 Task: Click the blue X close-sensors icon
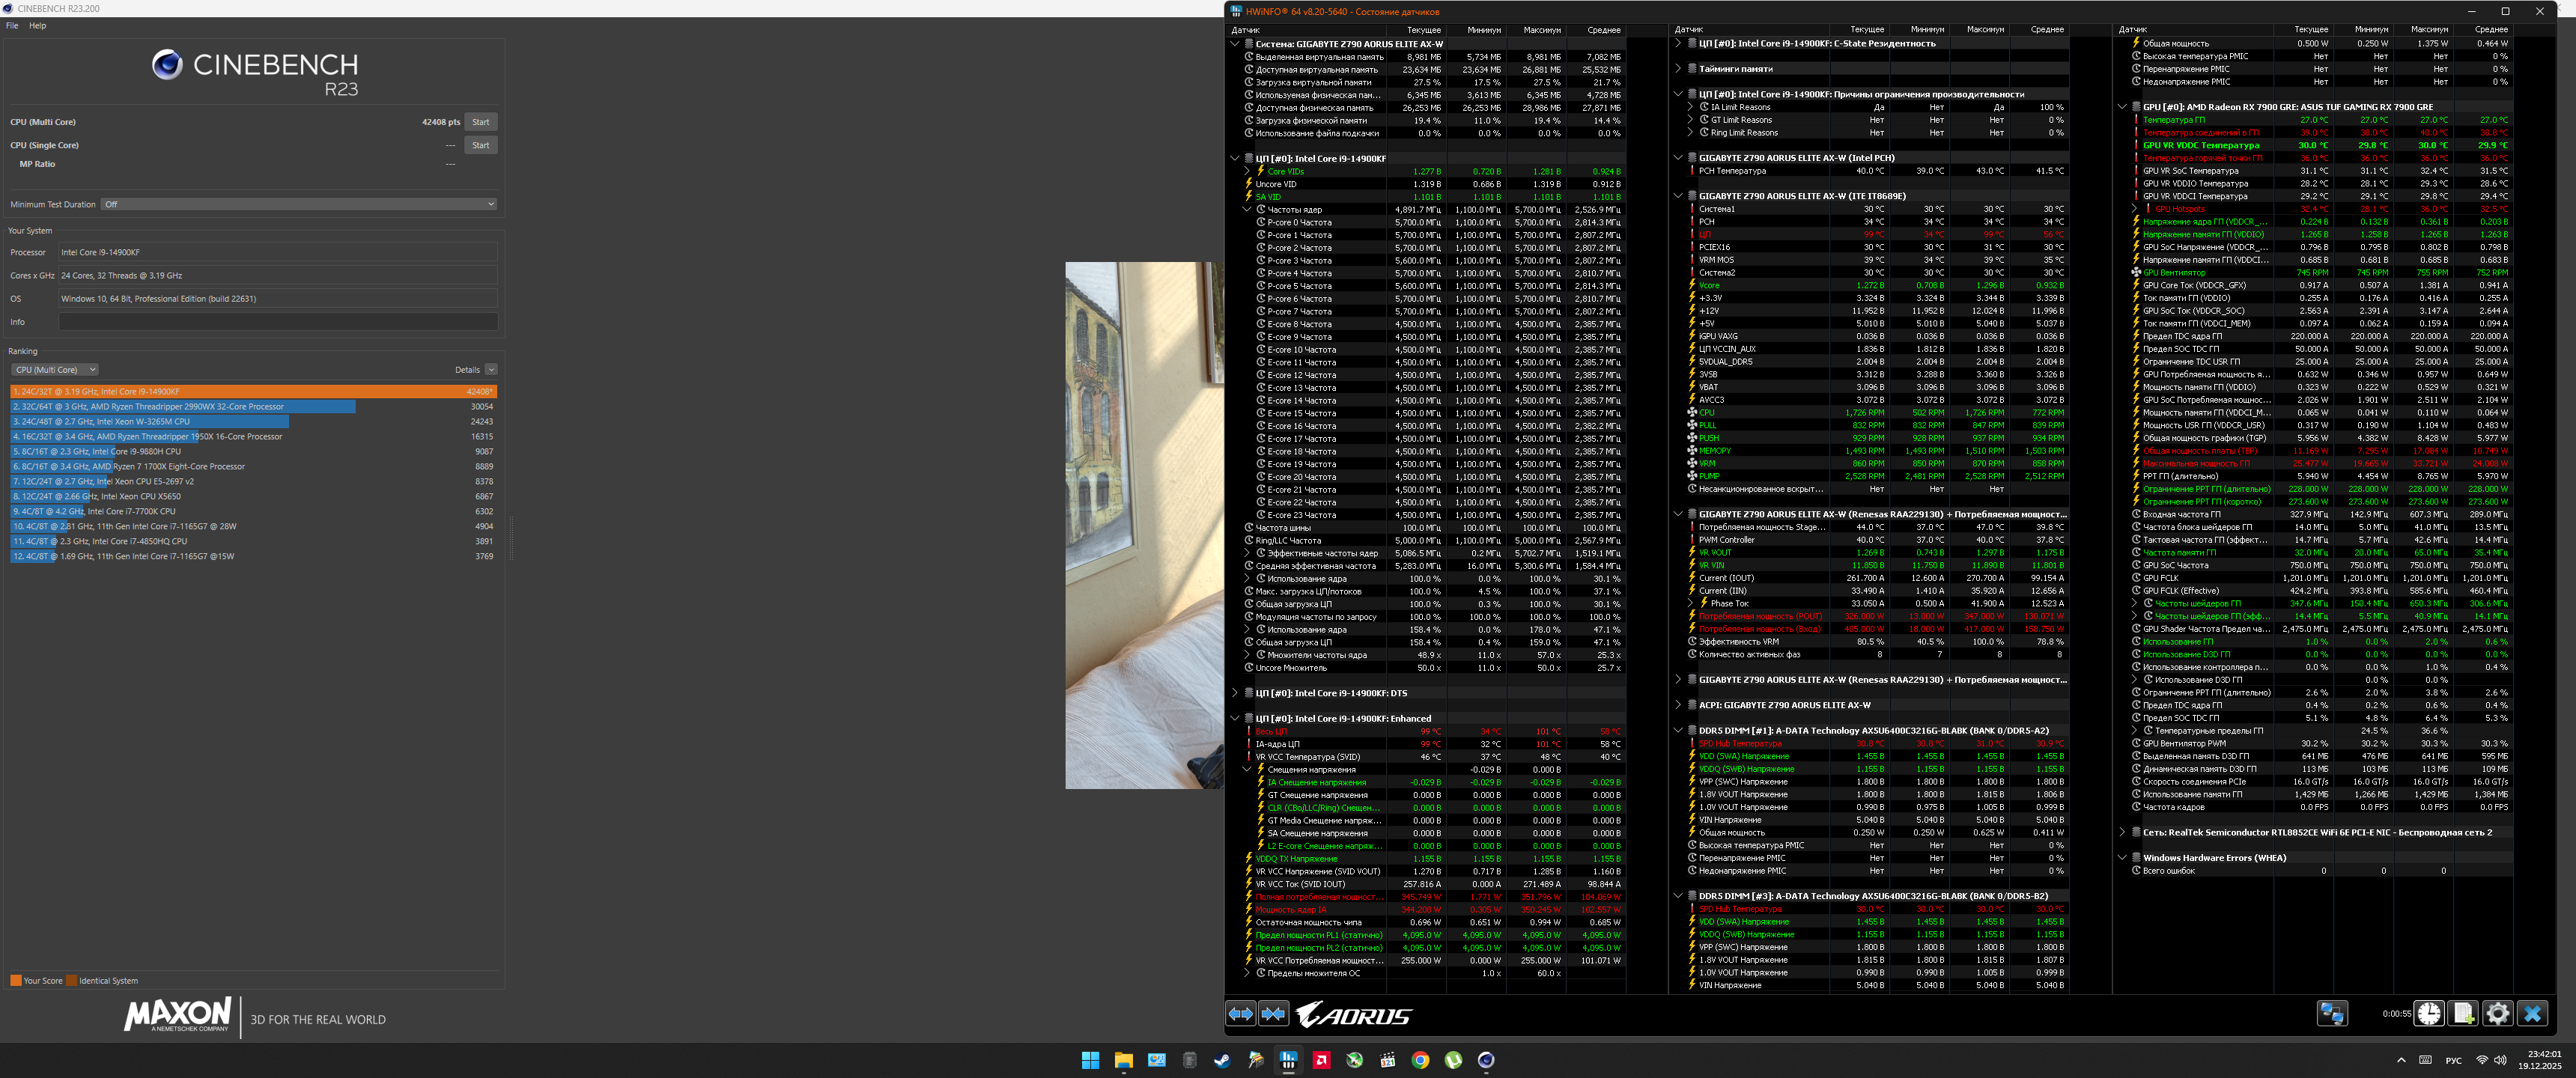click(2532, 1014)
